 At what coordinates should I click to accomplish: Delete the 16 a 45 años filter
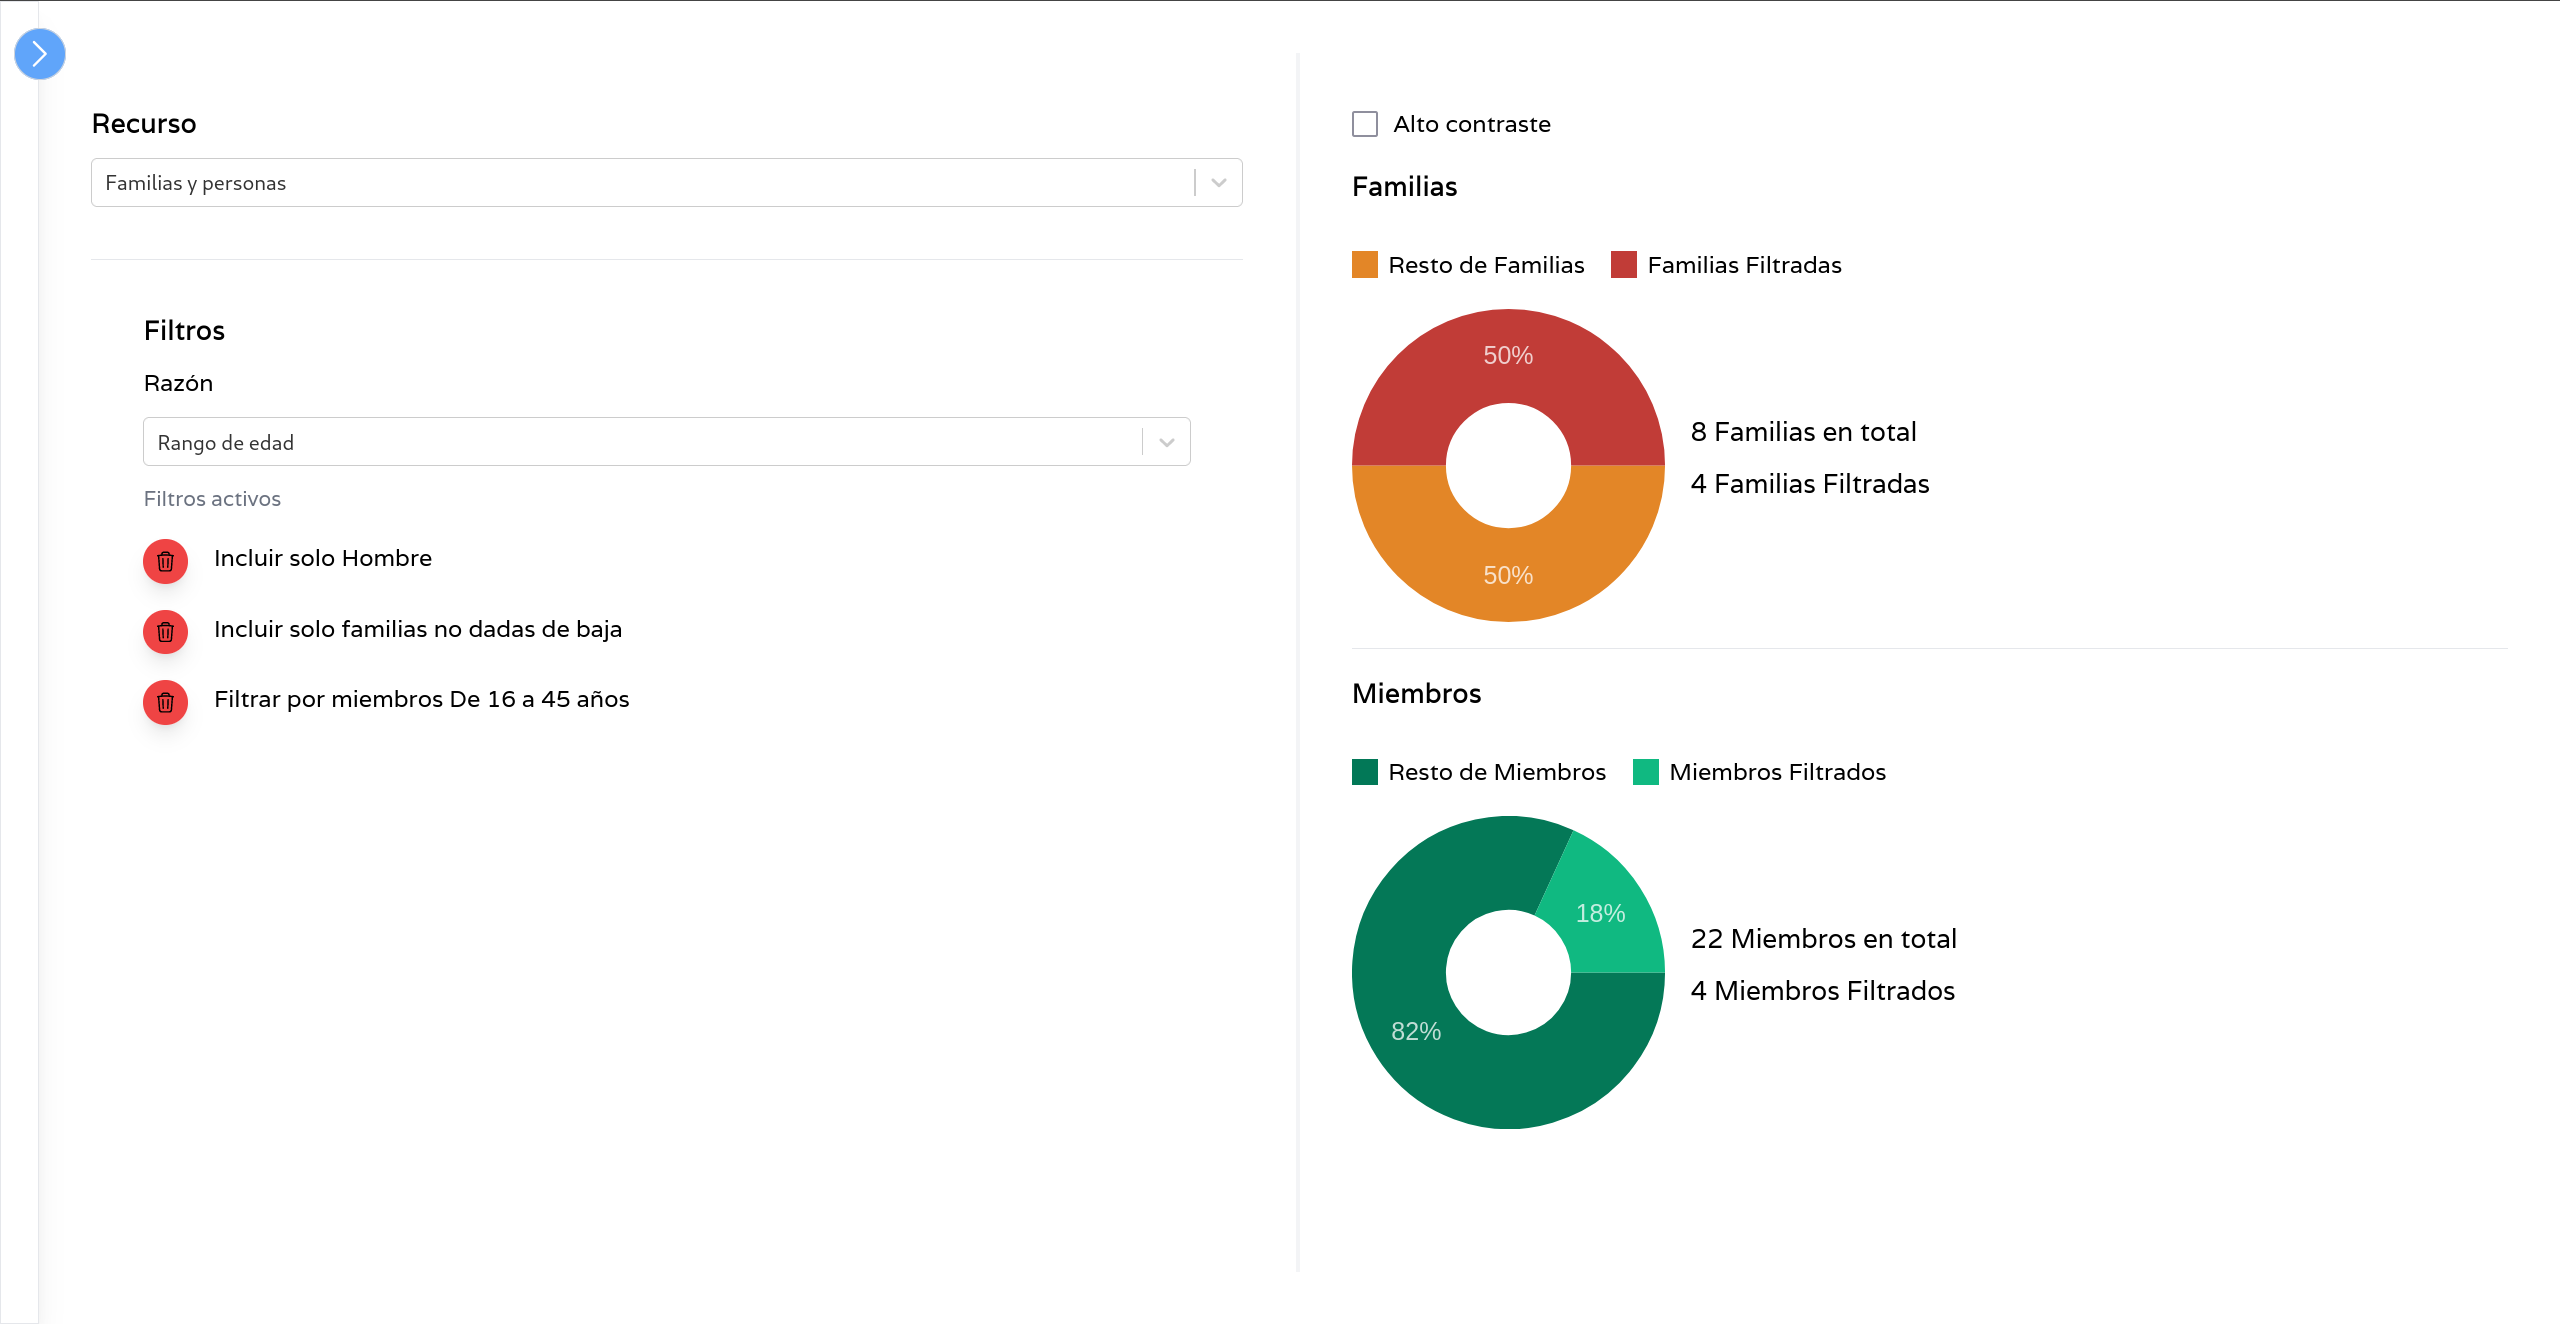pyautogui.click(x=166, y=703)
